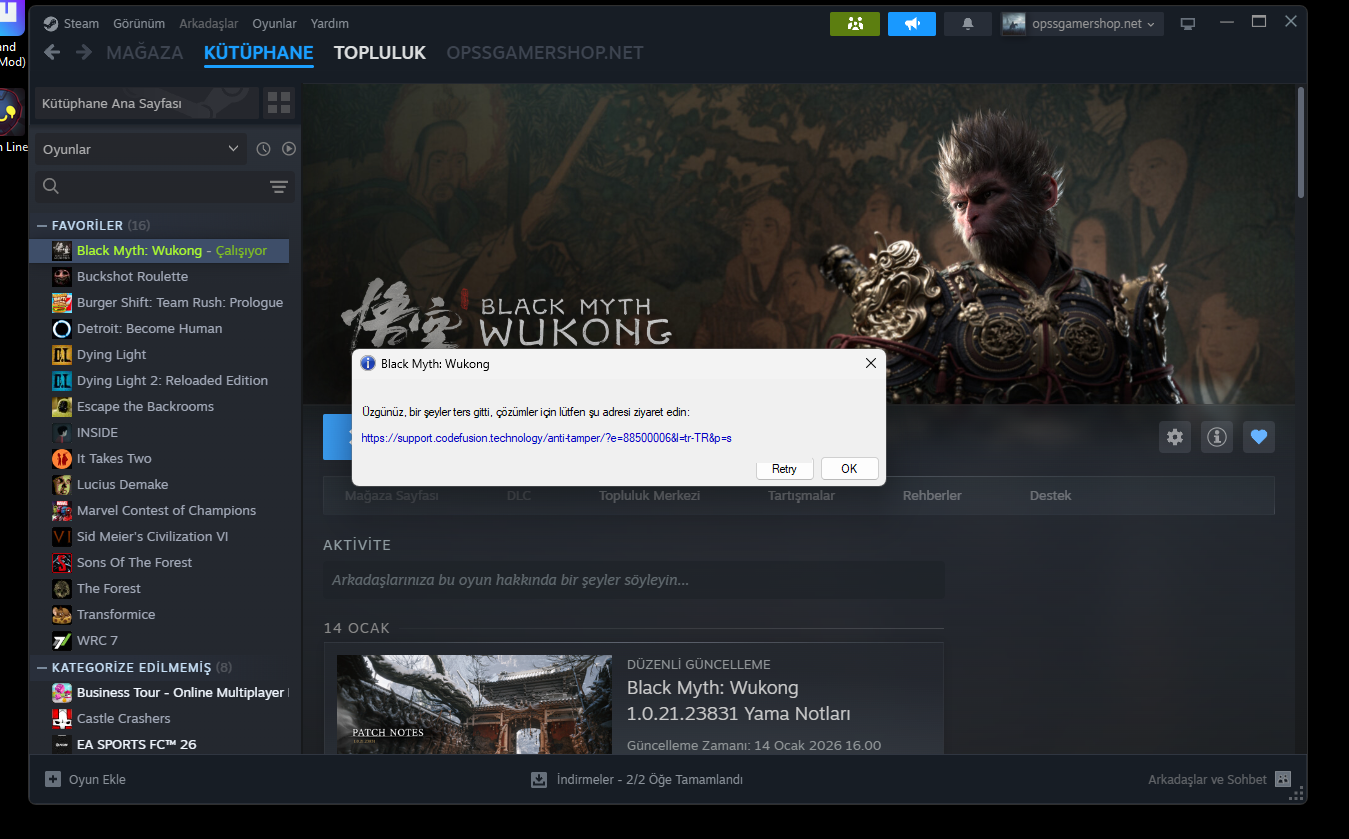Open the opssgamershop.net account dropdown
This screenshot has height=839, width=1349.
(x=1082, y=24)
